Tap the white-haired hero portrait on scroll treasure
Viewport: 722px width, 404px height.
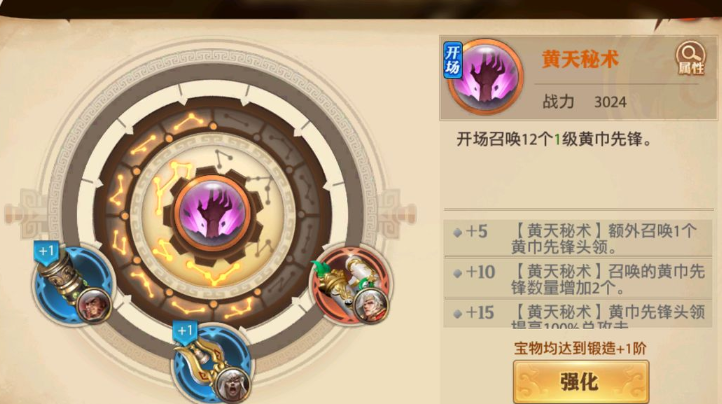pos(371,305)
